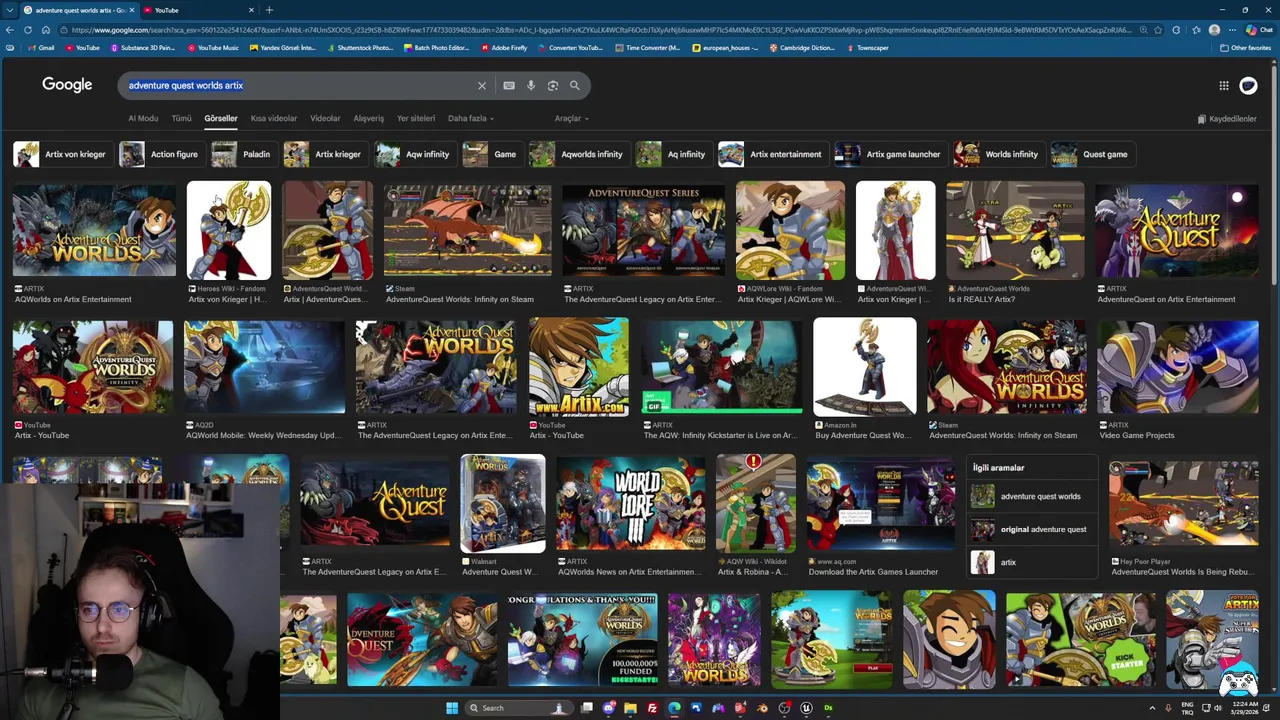Click the related search 'original adventure quest'

(x=1032, y=529)
